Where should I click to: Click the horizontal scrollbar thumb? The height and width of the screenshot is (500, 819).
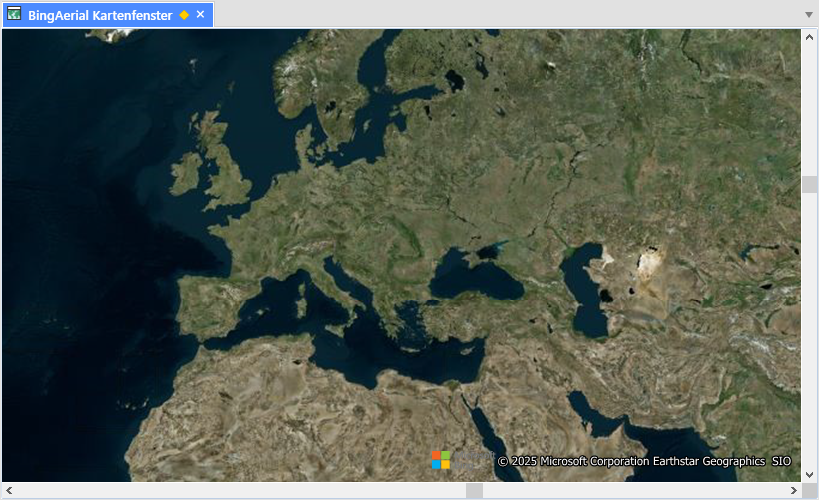[x=474, y=490]
